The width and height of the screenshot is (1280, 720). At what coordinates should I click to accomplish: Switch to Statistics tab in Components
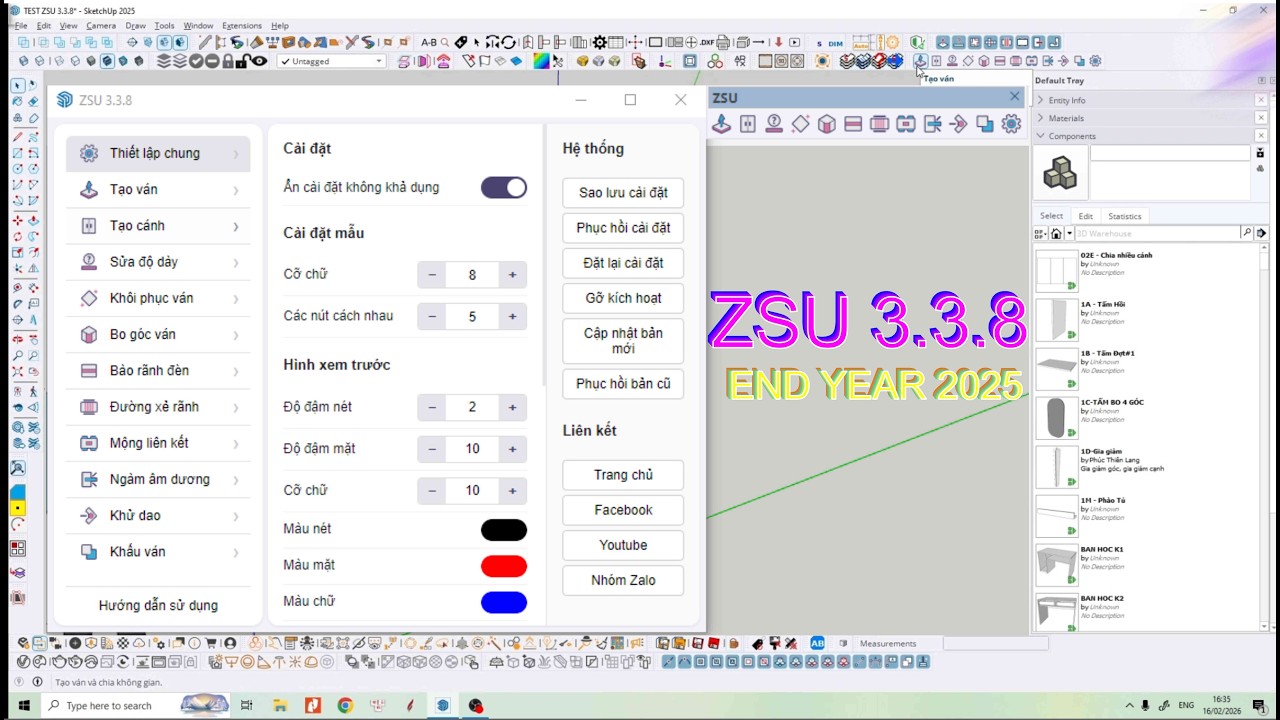1124,216
